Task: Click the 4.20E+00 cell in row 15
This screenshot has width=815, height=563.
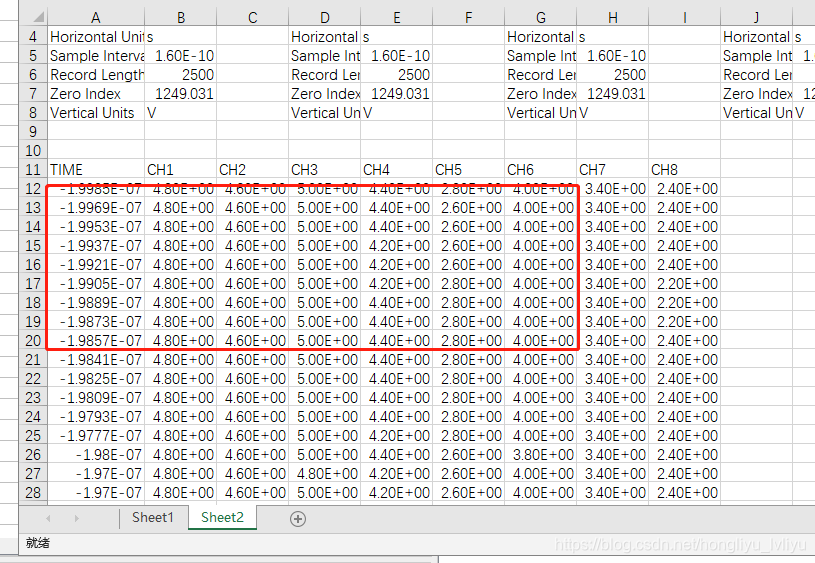Action: 396,245
